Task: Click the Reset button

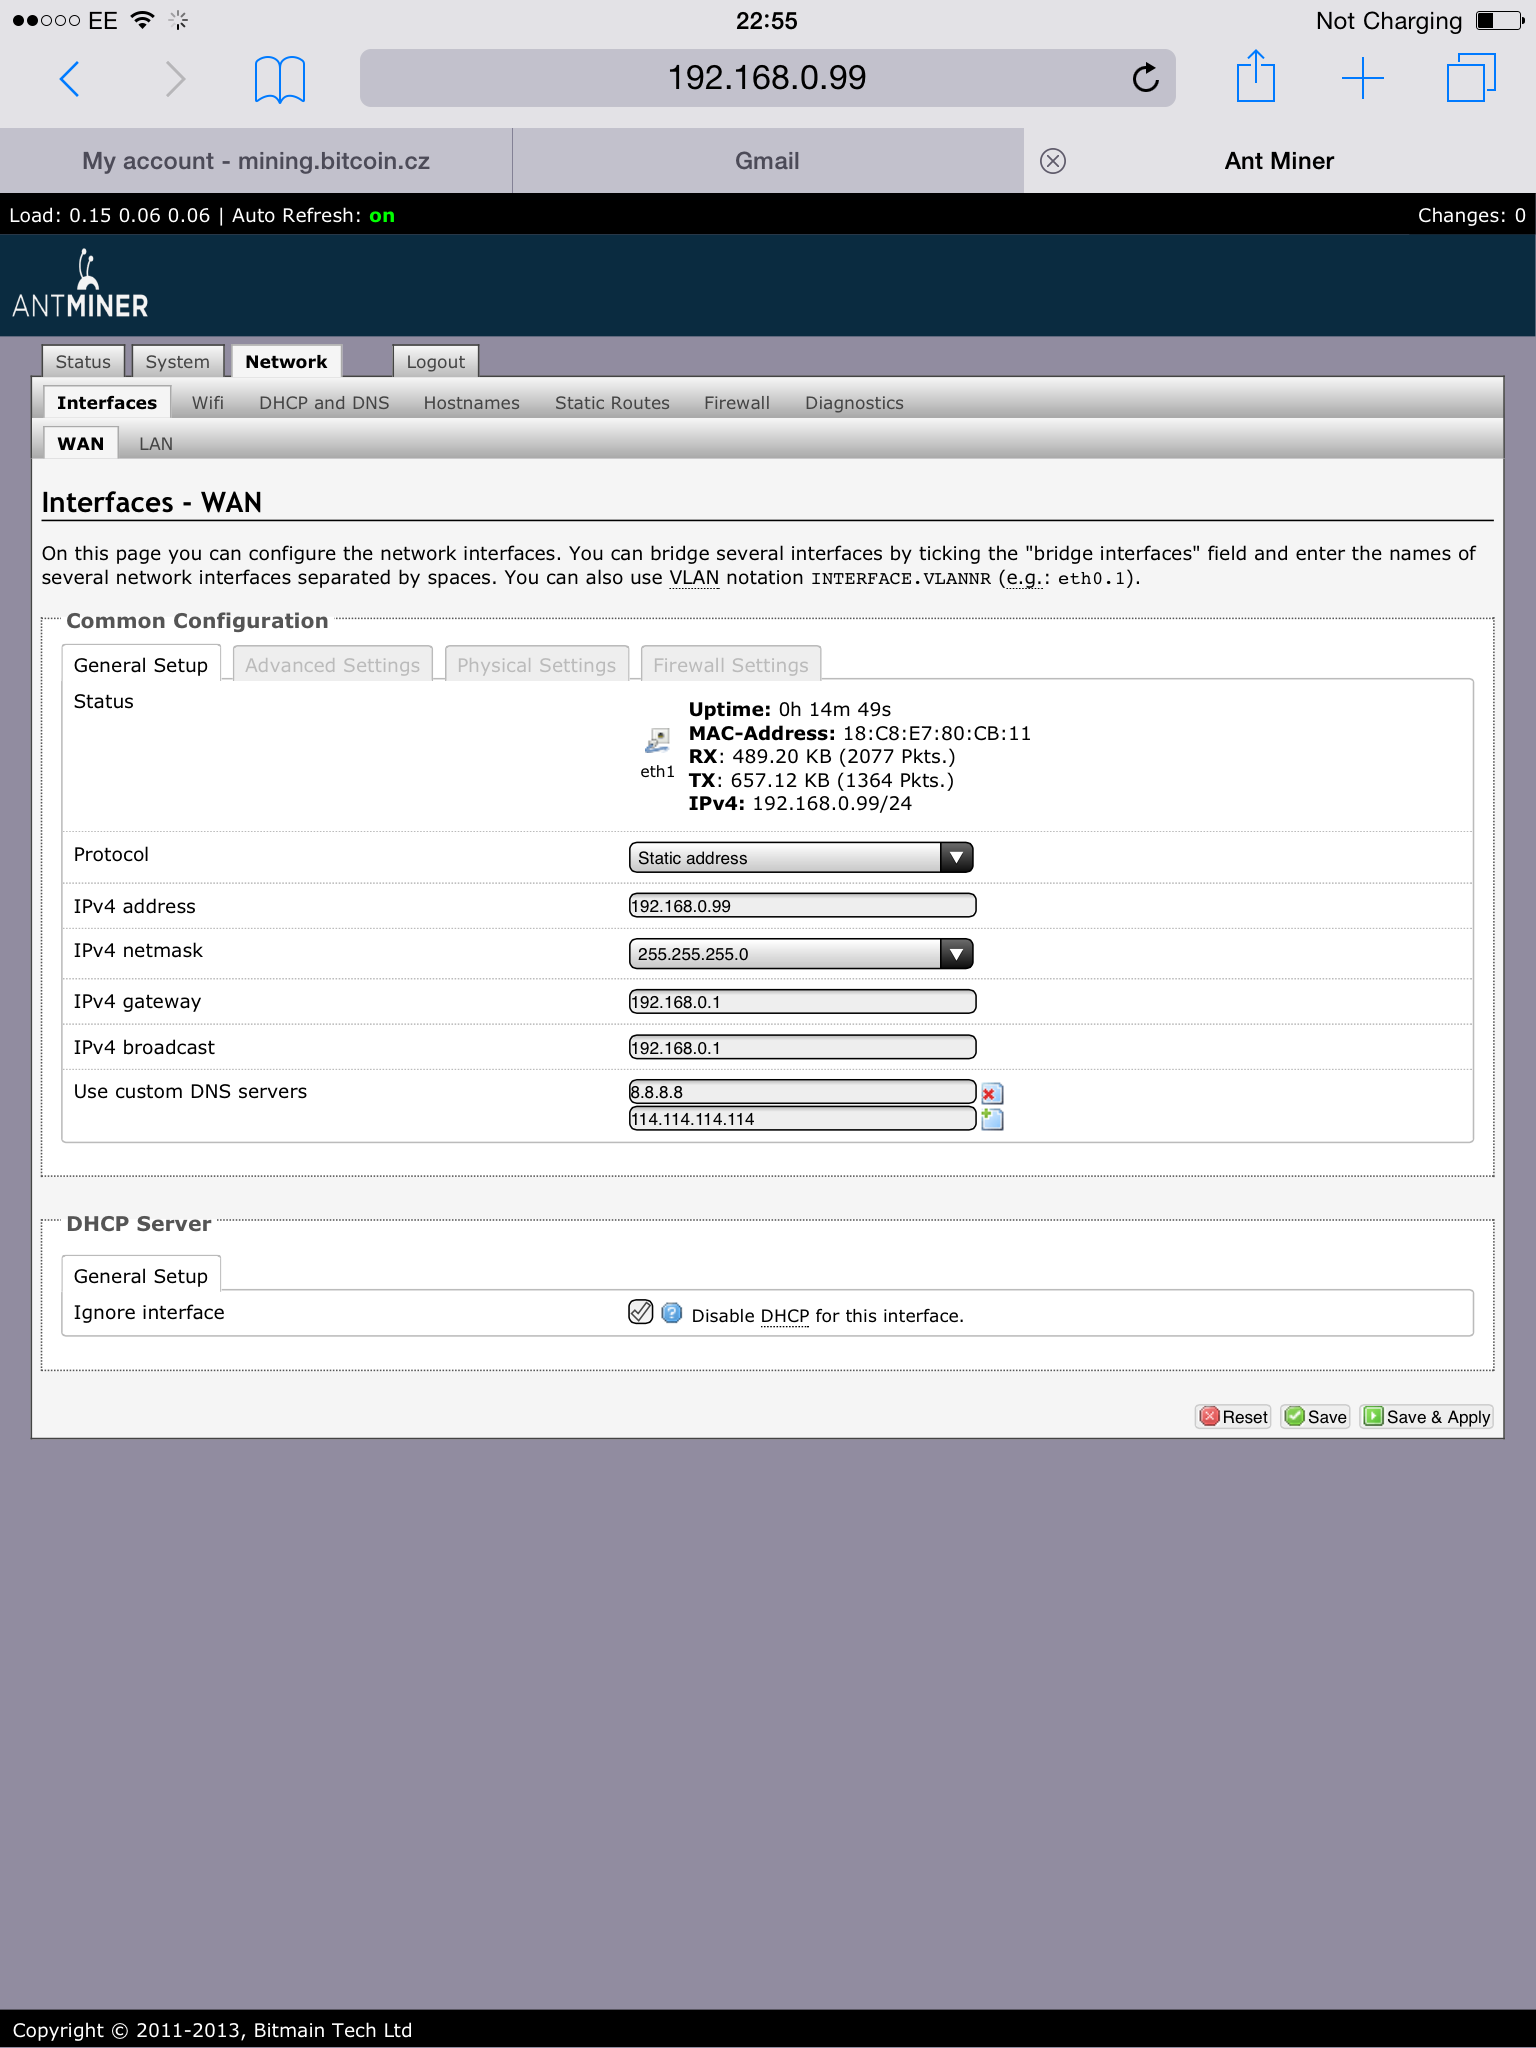Action: point(1234,1416)
